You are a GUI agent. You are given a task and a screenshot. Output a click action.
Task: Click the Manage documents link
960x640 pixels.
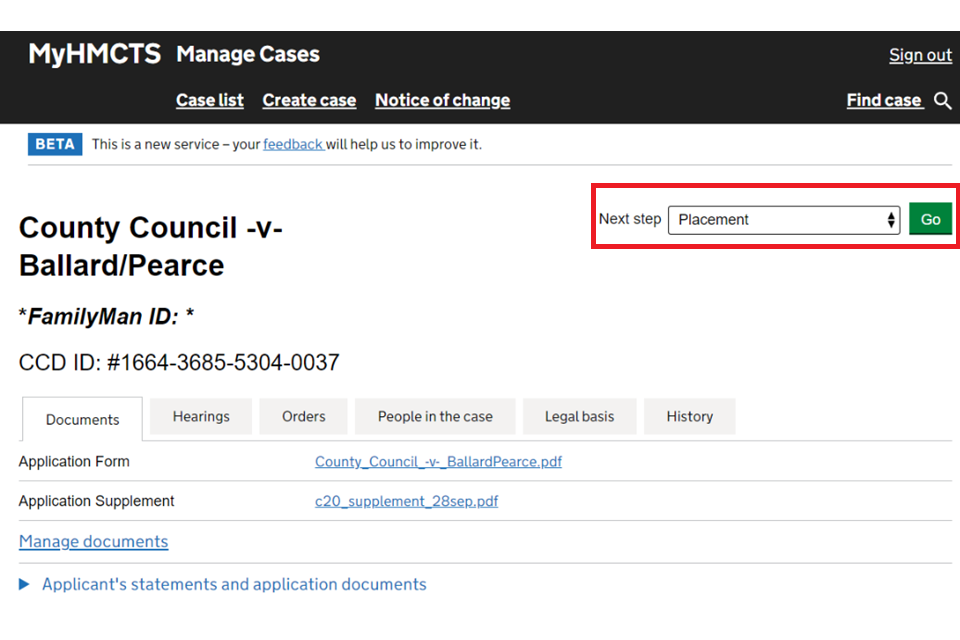coord(93,542)
